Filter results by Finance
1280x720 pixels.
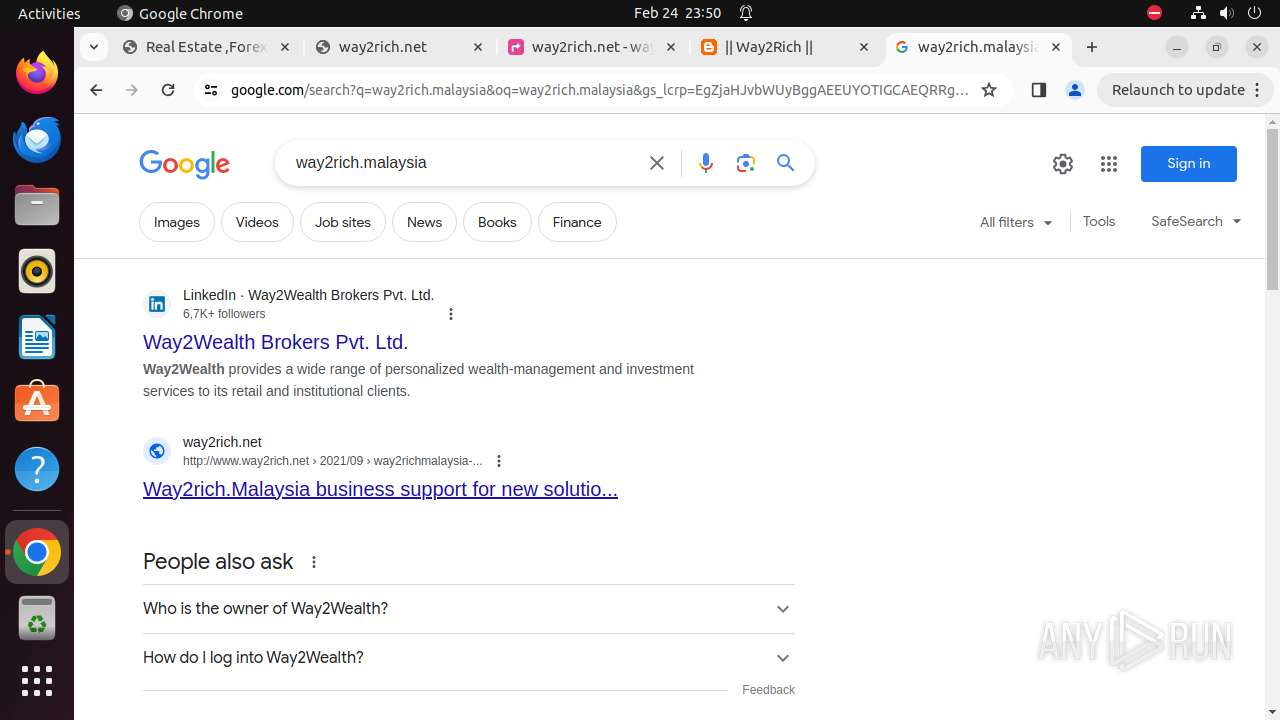pyautogui.click(x=577, y=222)
